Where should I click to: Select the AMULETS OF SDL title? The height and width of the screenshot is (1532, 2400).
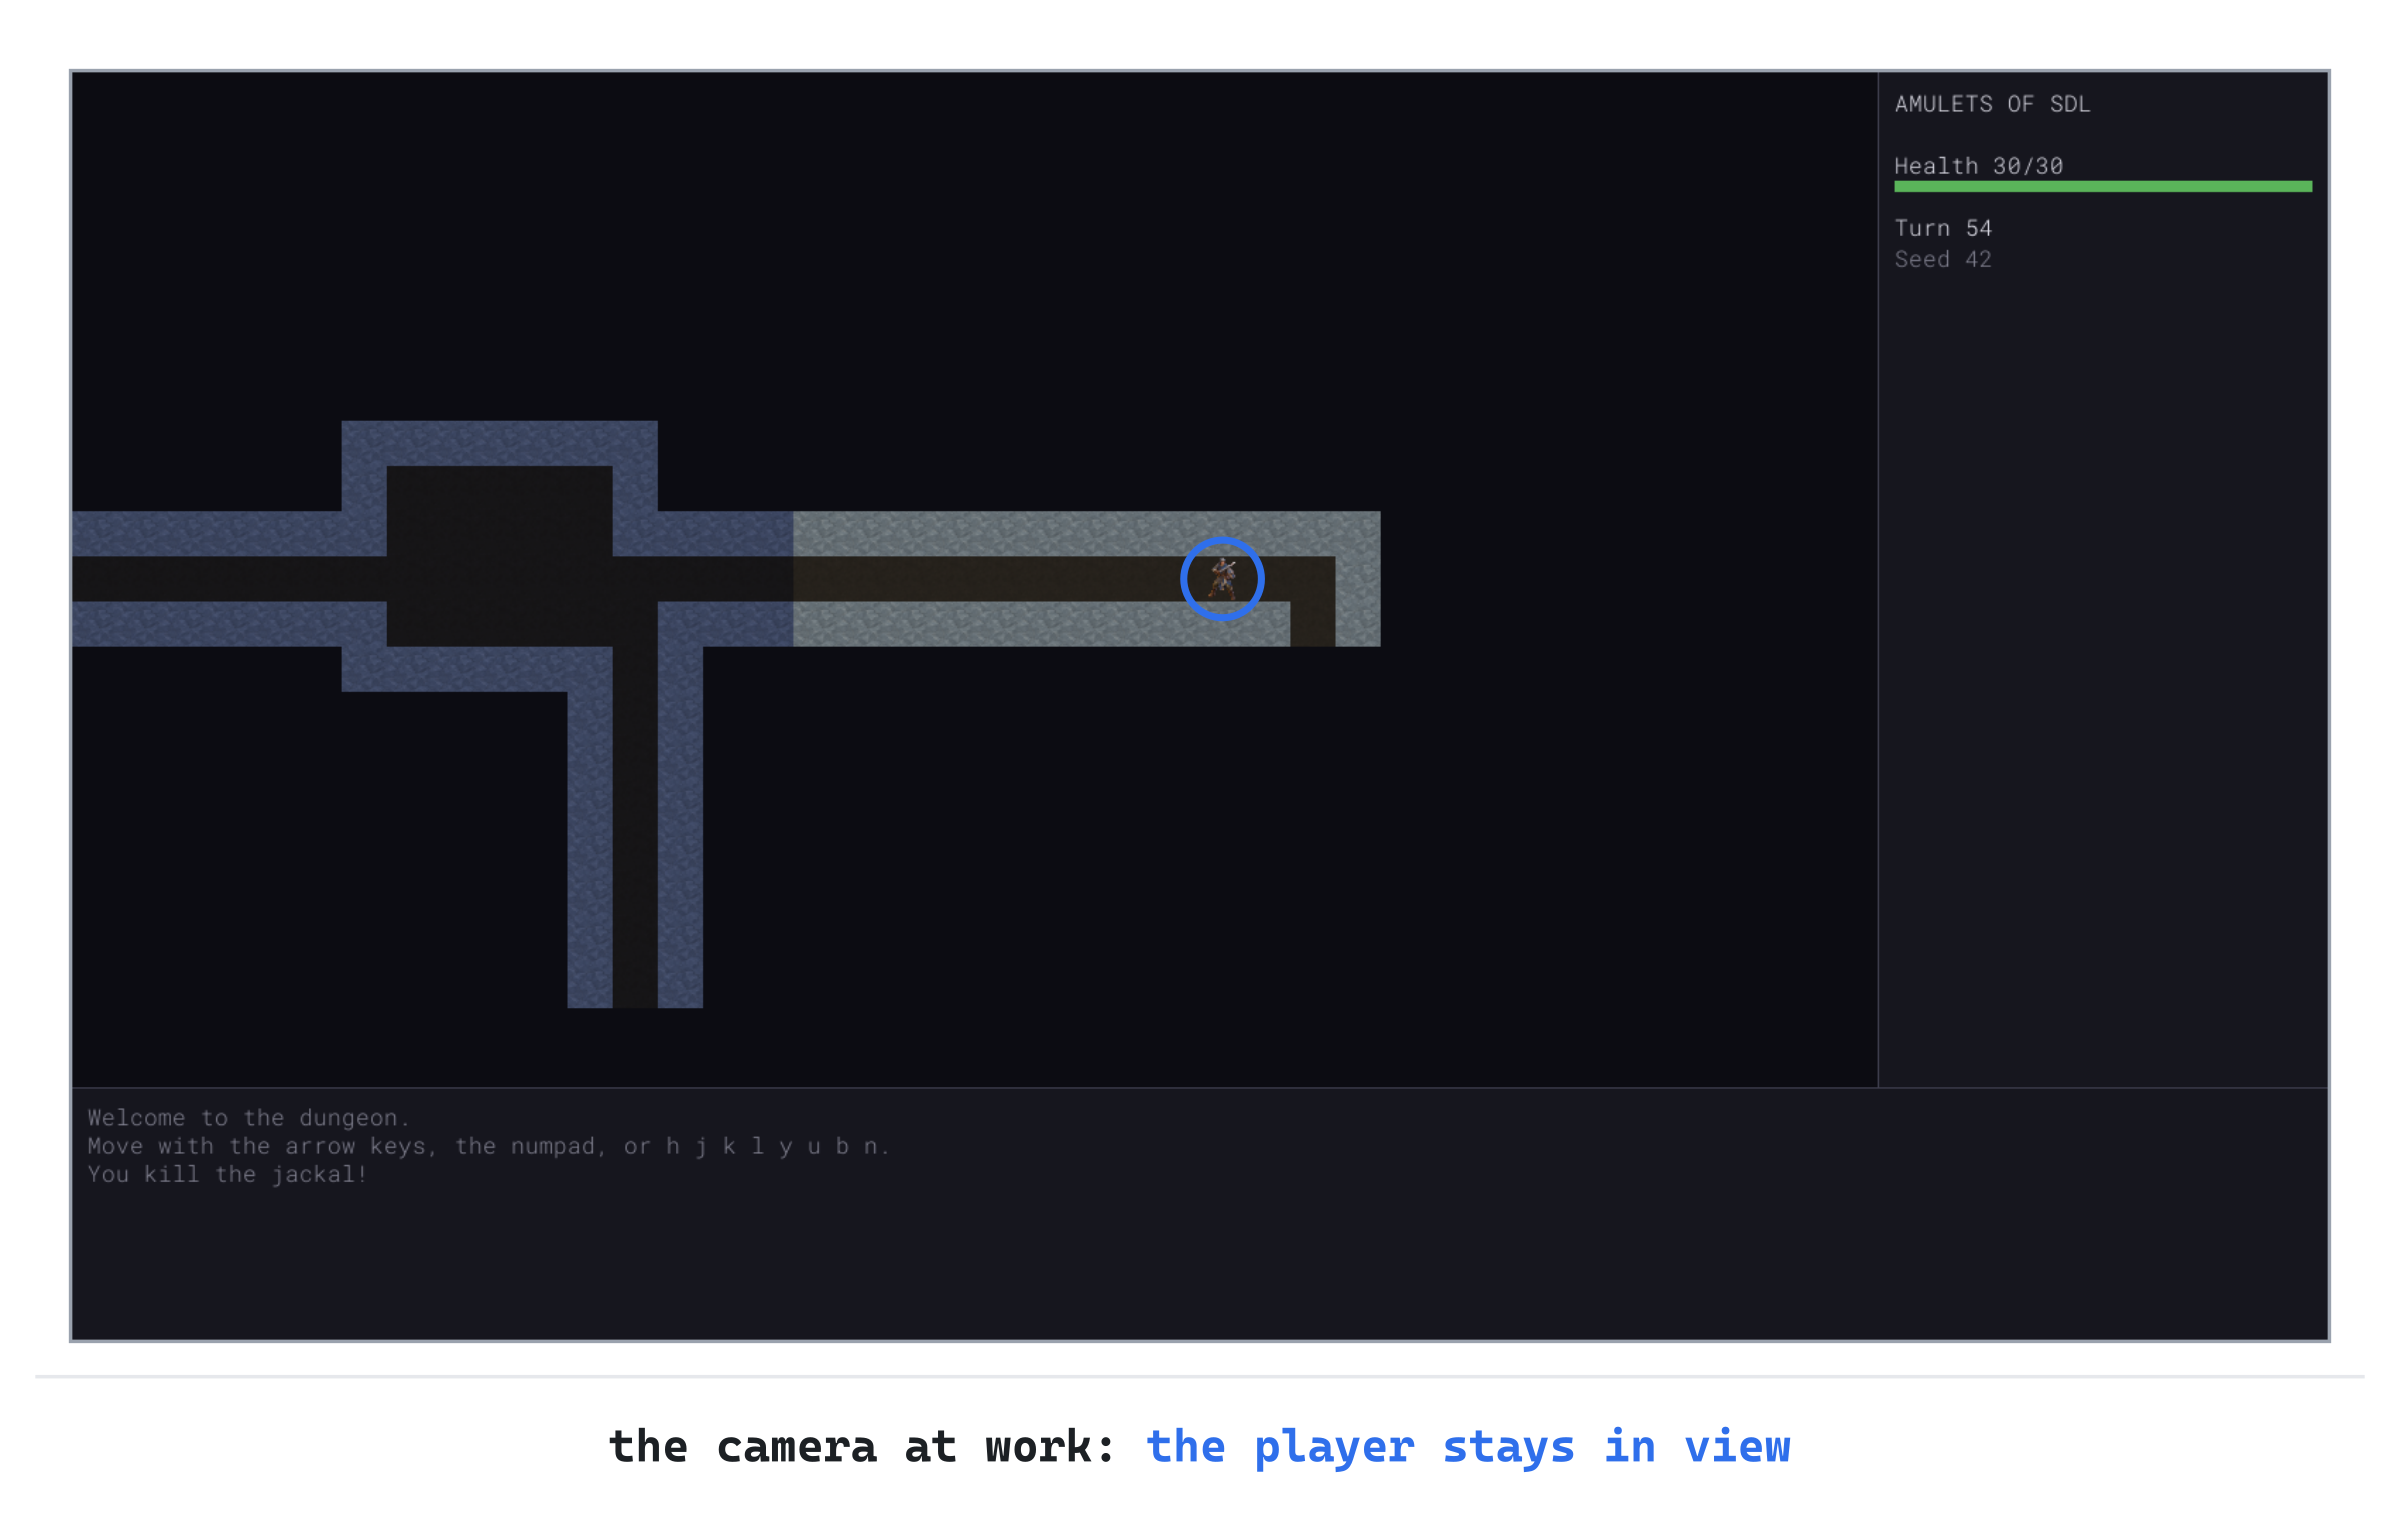[x=1992, y=104]
